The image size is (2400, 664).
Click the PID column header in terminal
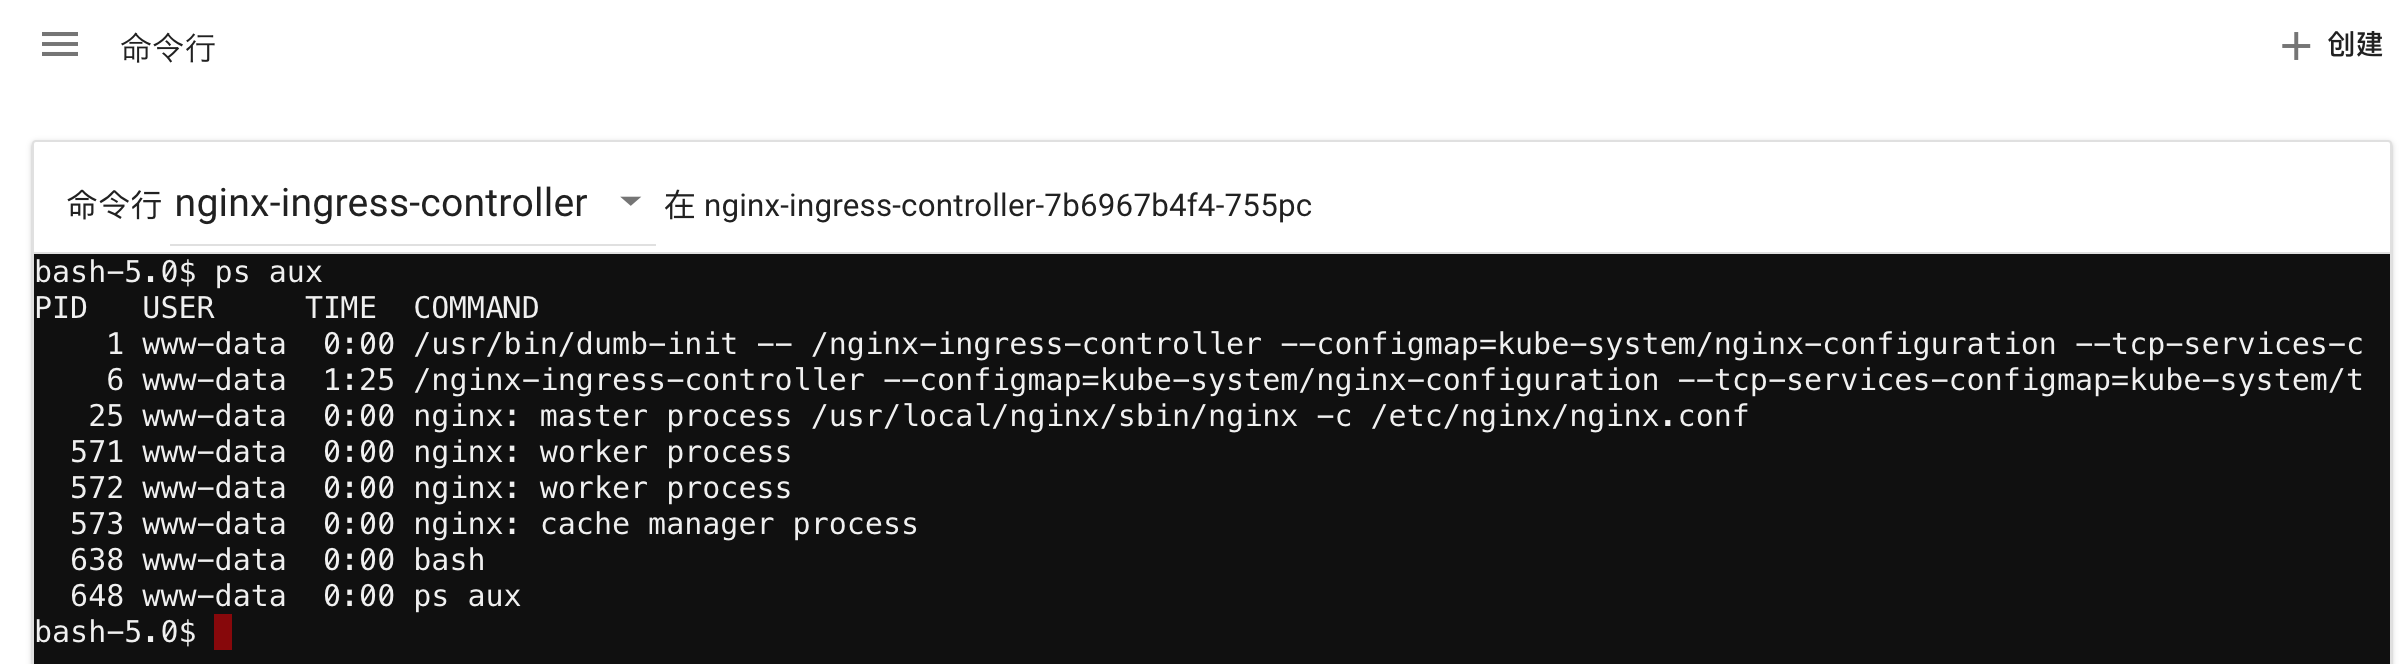tap(61, 308)
